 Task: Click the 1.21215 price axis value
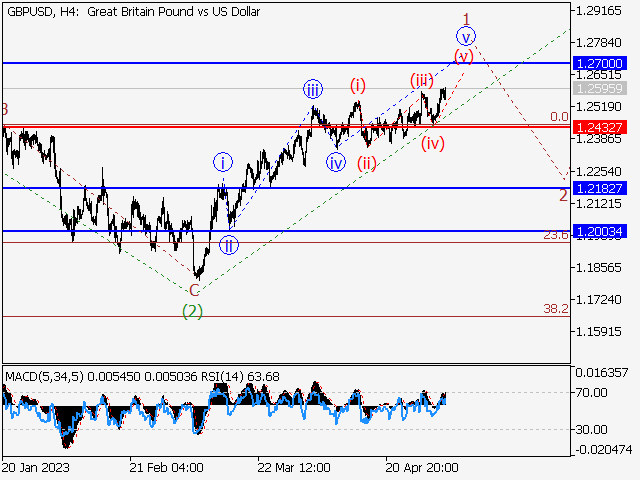pyautogui.click(x=598, y=203)
